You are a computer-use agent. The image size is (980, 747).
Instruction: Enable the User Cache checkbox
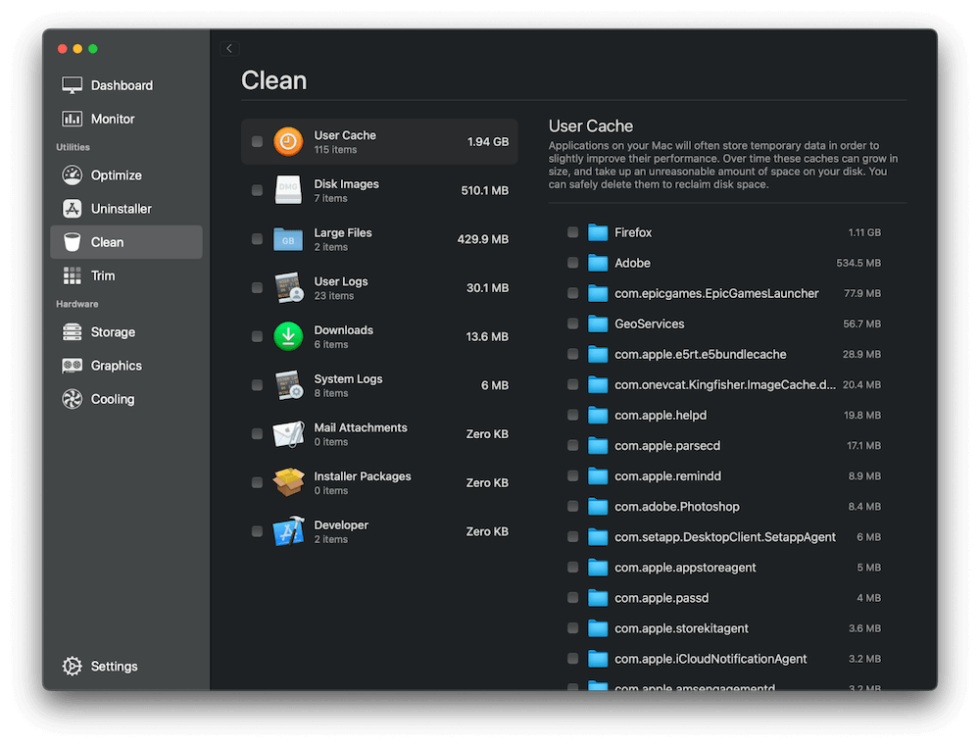[x=257, y=141]
